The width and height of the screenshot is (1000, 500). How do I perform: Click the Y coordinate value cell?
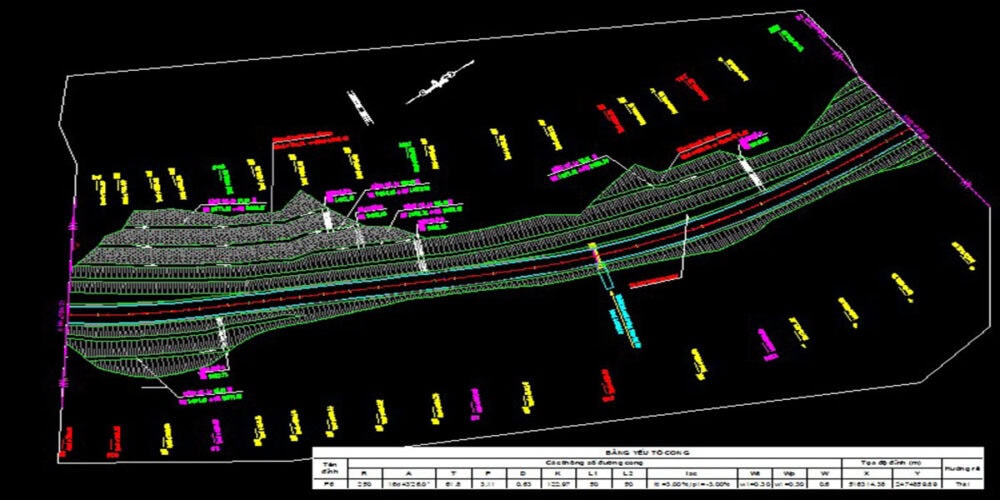point(915,484)
